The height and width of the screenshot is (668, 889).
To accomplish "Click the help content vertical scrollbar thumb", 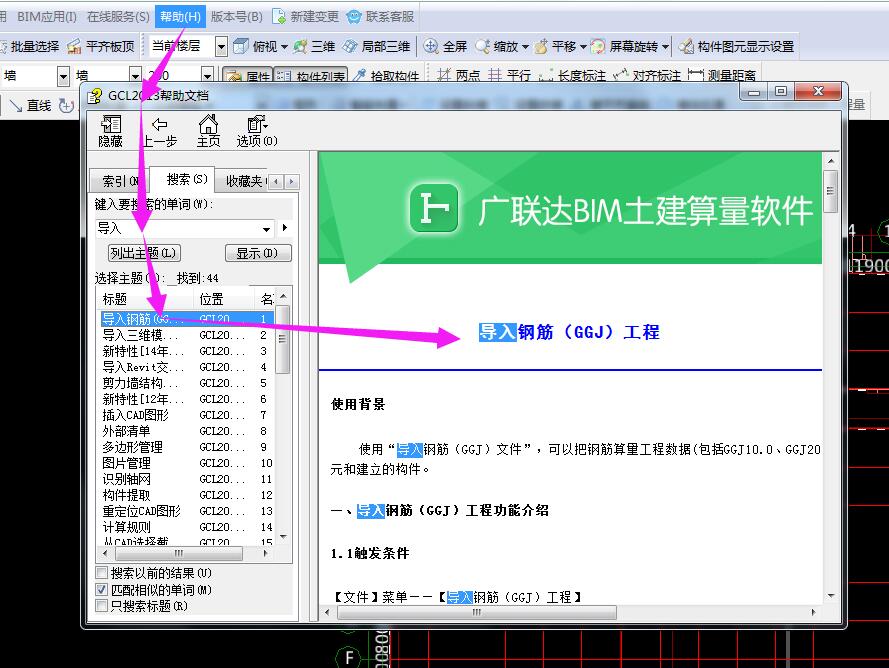I will 831,191.
